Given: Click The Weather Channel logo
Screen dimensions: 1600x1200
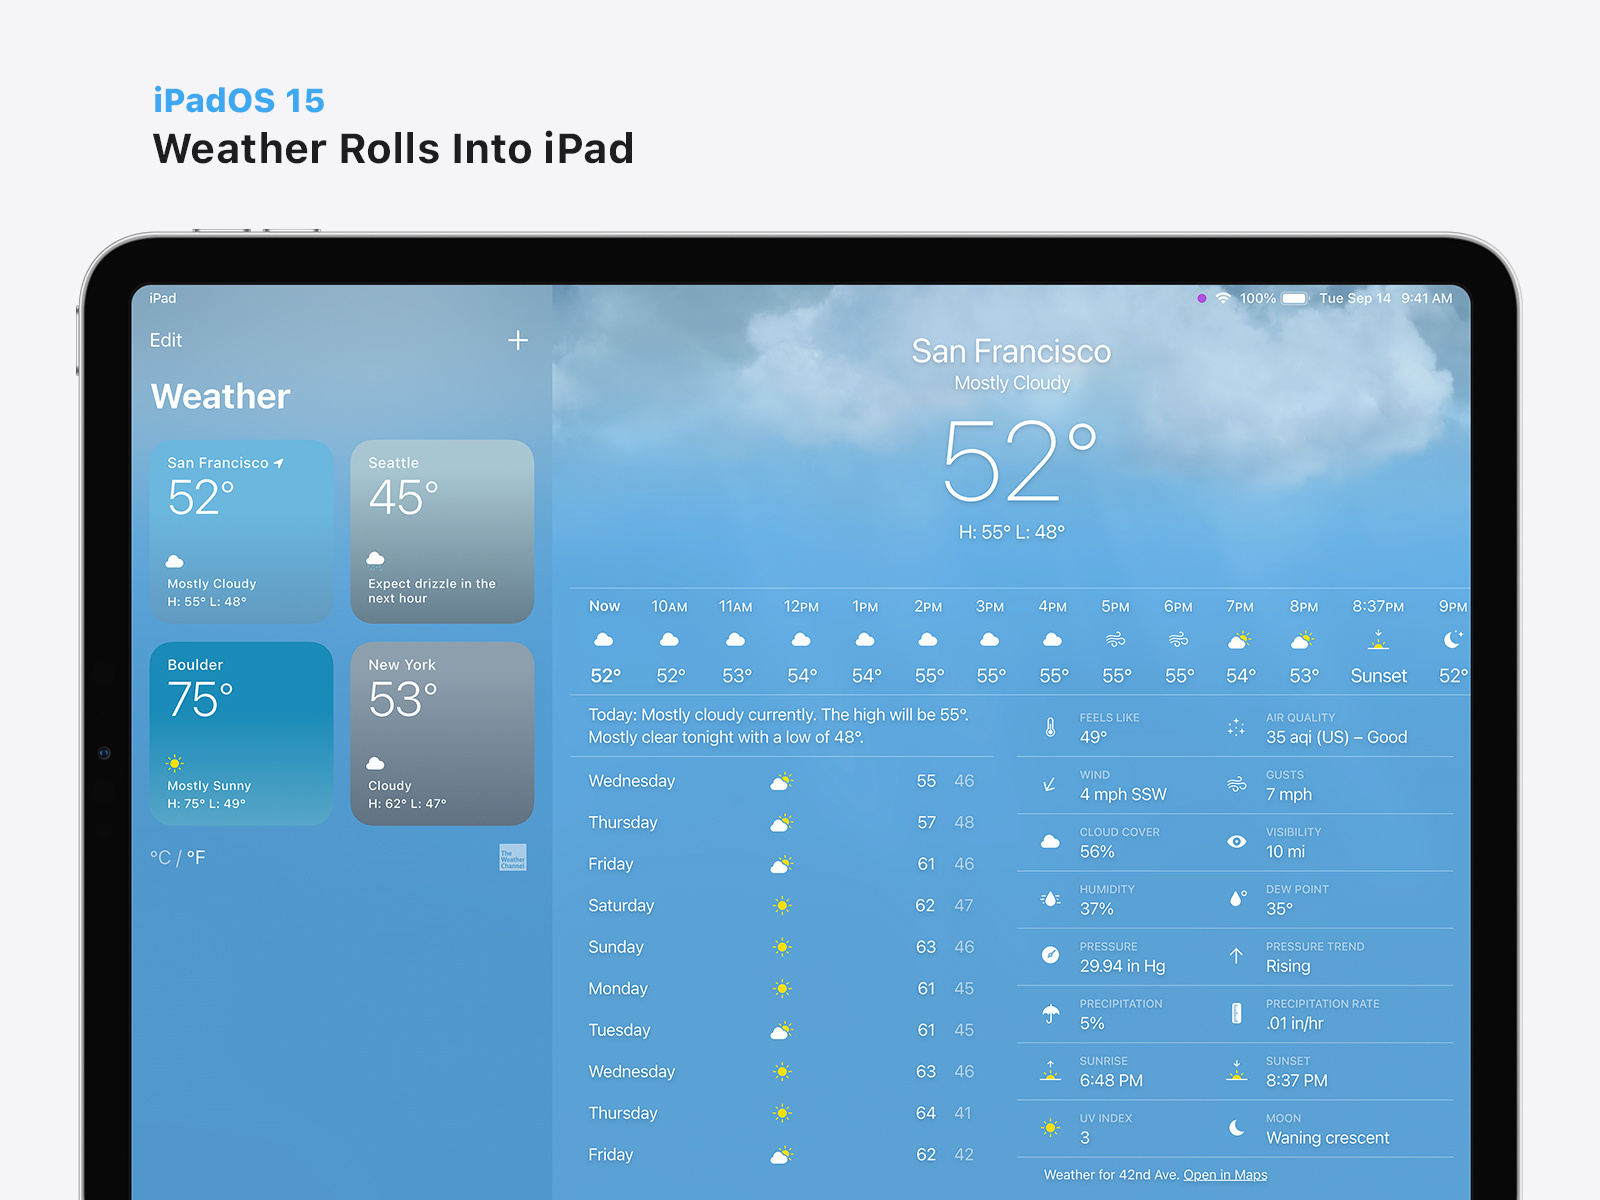Looking at the screenshot, I should (512, 857).
